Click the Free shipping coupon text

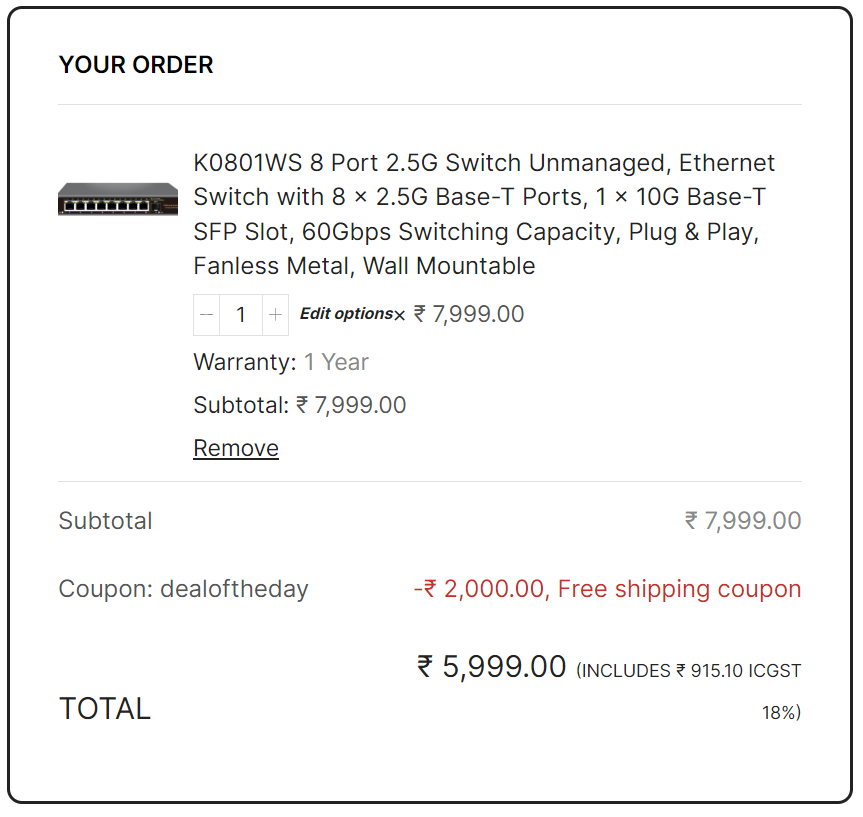point(679,589)
